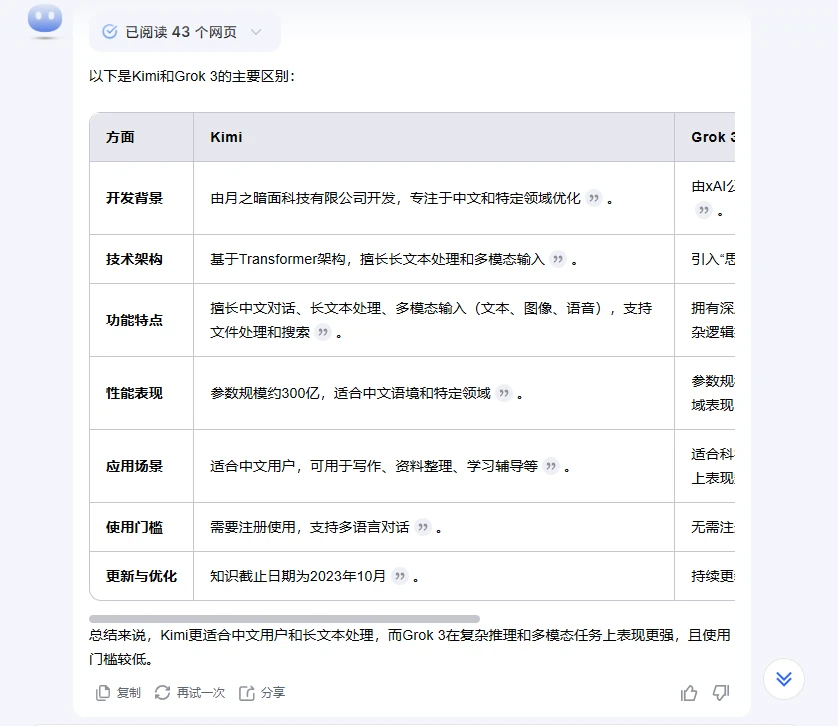Dislike the response with thumbs down
The image size is (838, 726).
[721, 692]
